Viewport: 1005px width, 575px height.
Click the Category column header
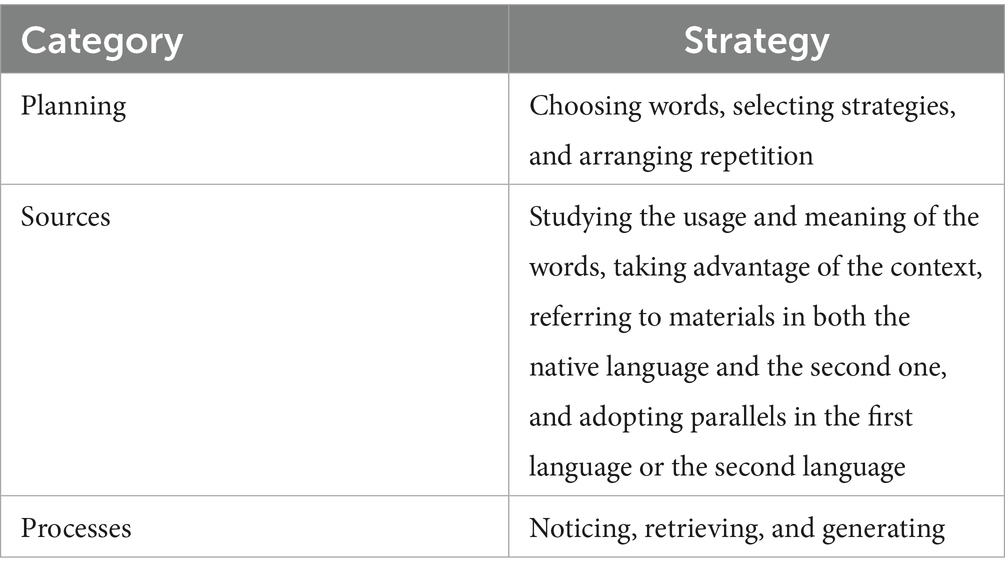point(103,41)
